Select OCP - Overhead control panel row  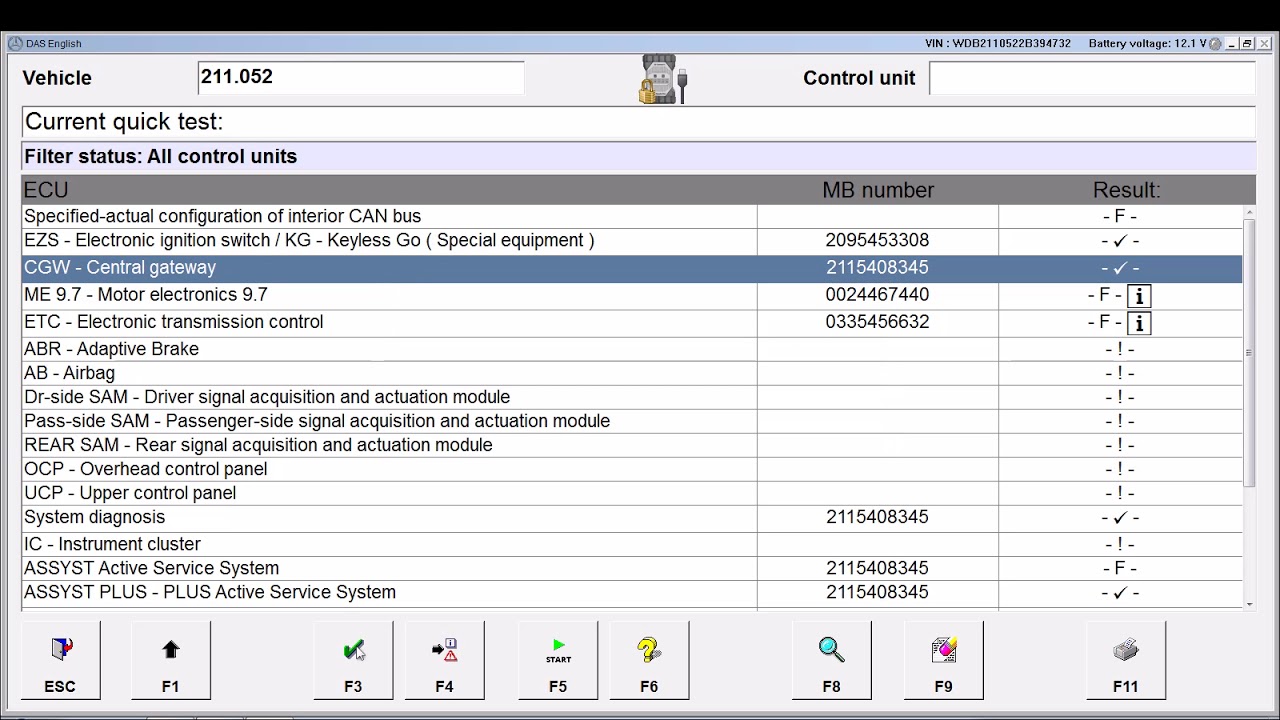pos(632,469)
